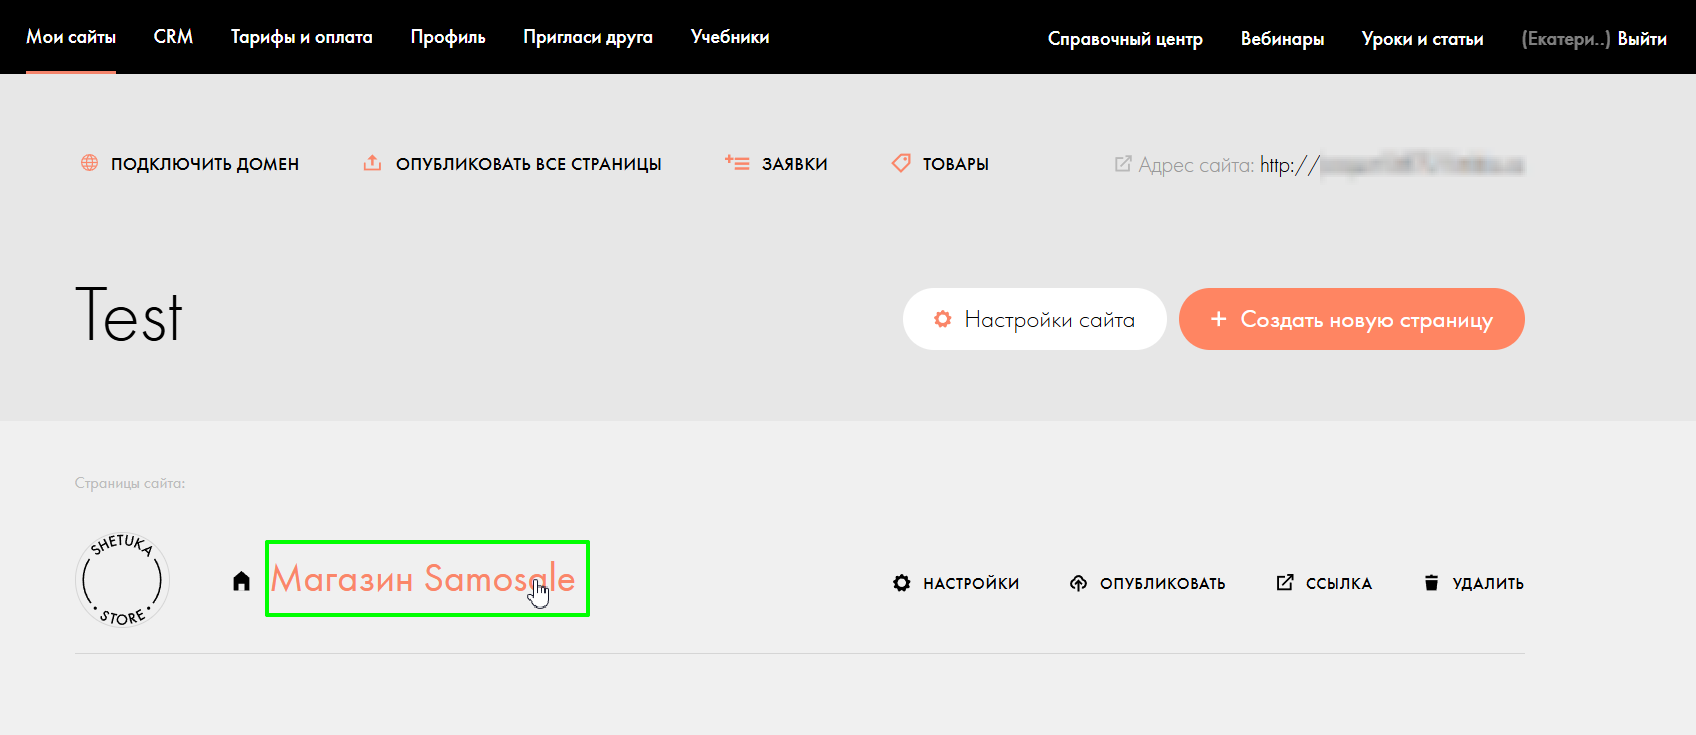1696x735 pixels.
Task: Click the gear icon for page Настройки
Action: (x=902, y=583)
